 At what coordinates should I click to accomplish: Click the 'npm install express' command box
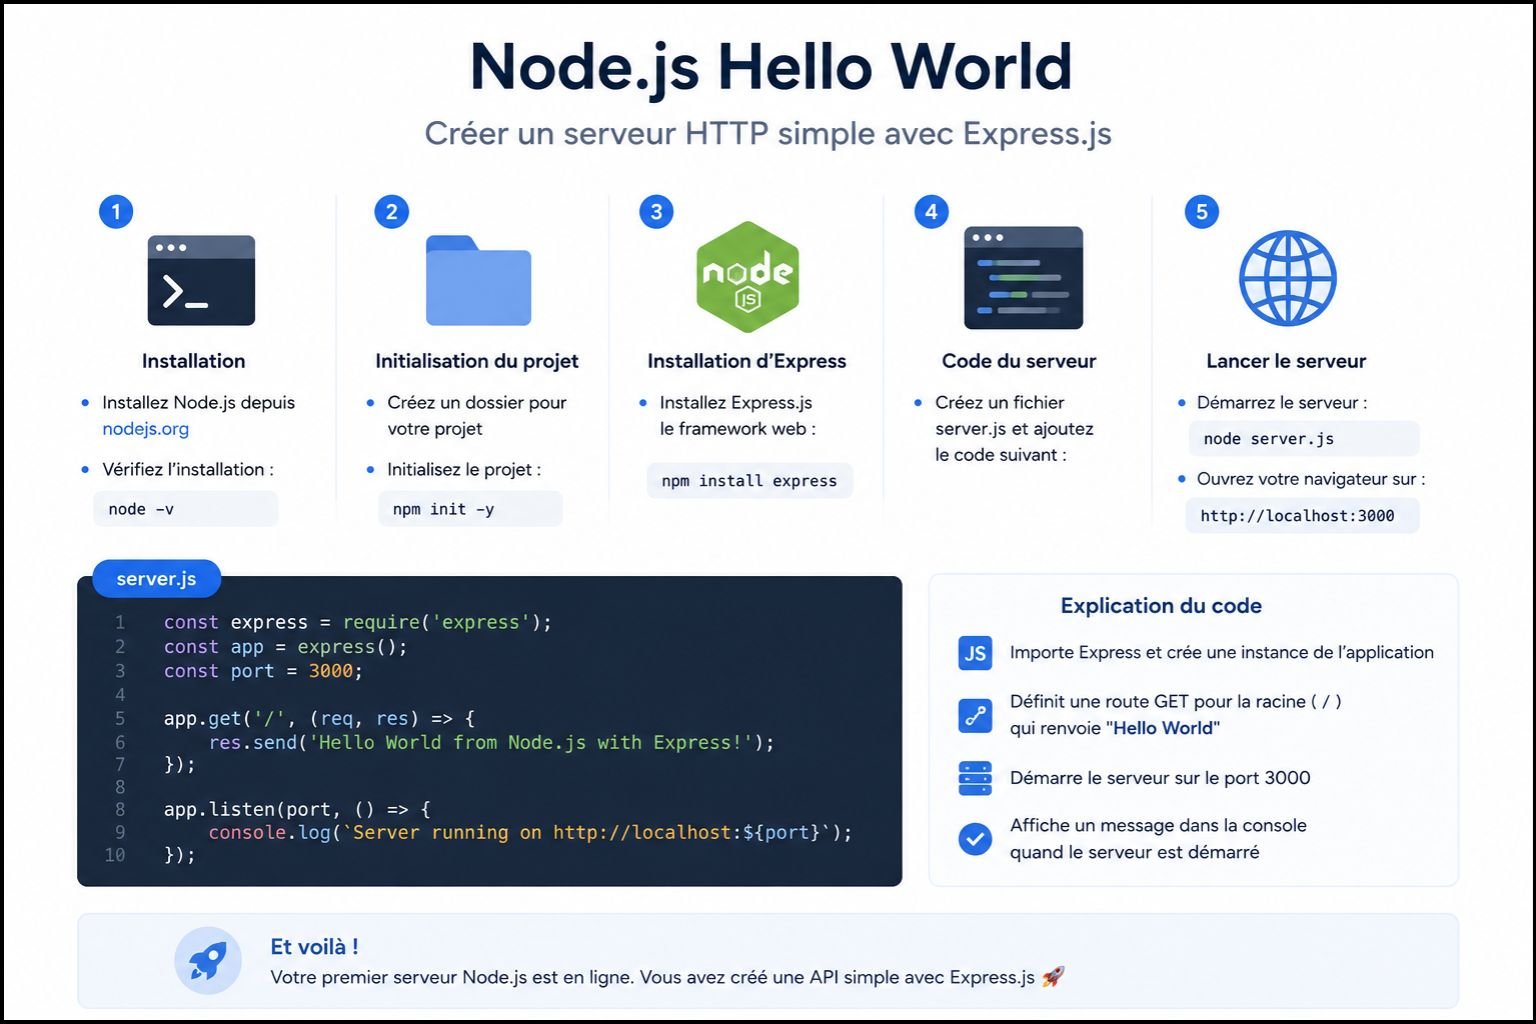click(x=749, y=481)
